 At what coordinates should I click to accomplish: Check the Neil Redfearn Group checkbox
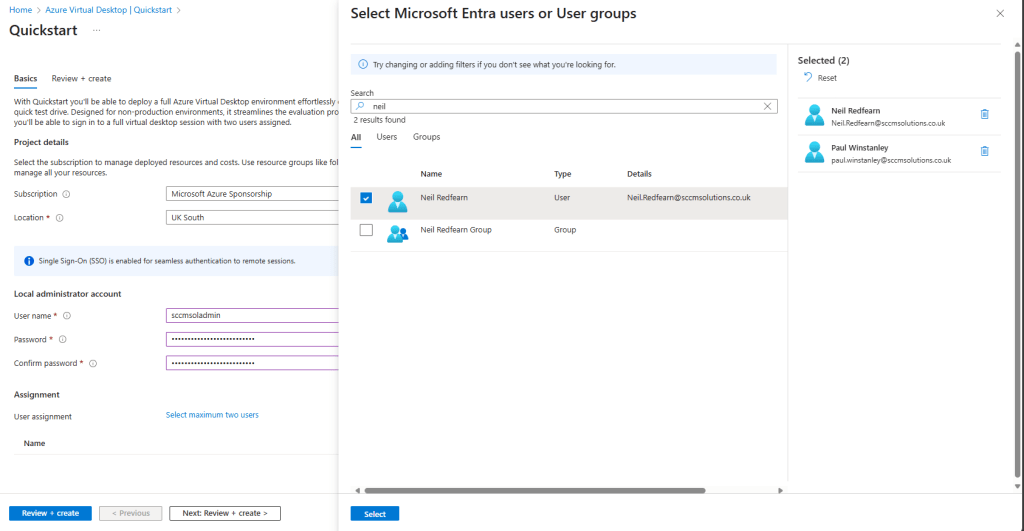[366, 231]
